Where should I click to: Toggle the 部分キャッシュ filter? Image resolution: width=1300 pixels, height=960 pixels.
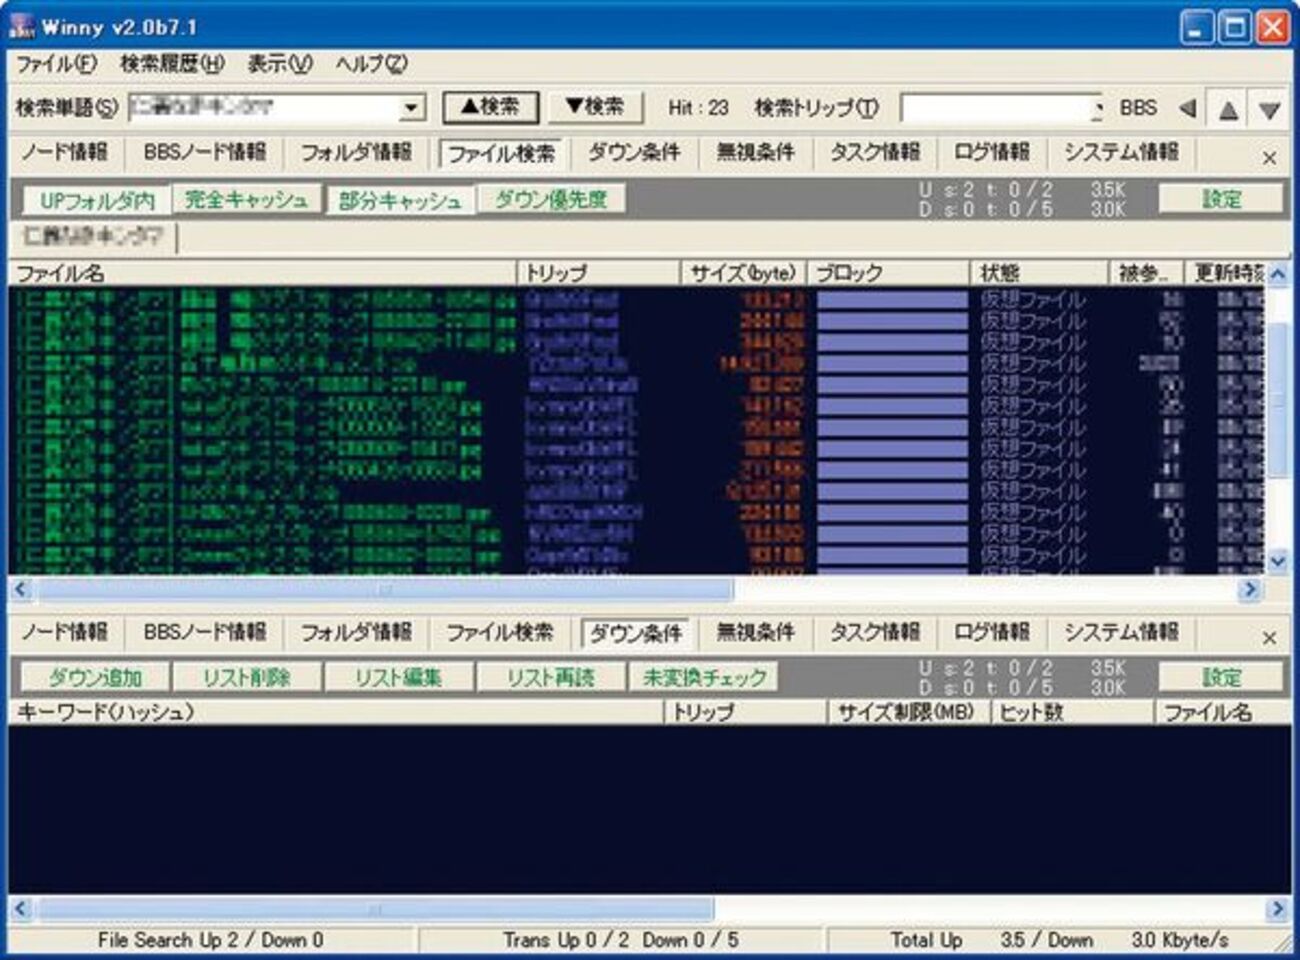(x=404, y=198)
